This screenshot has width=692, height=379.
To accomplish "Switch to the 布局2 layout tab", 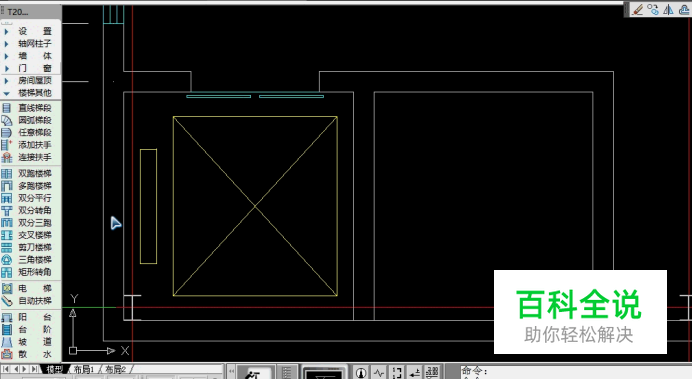I will tap(116, 369).
